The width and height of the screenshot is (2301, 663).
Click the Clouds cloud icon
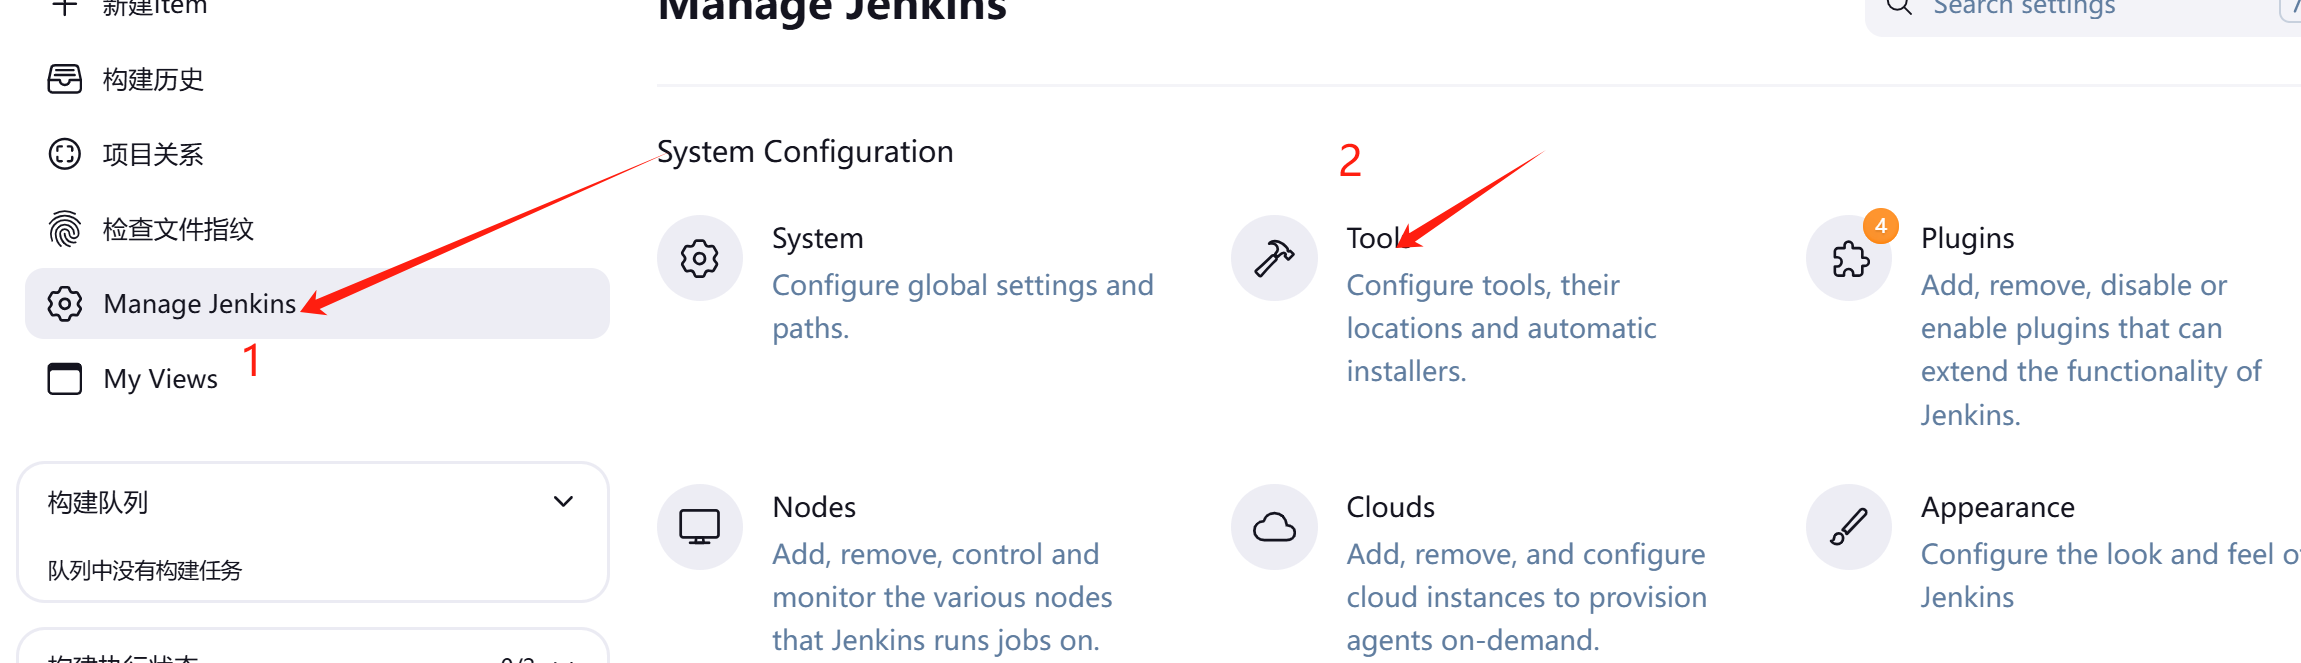pos(1274,527)
